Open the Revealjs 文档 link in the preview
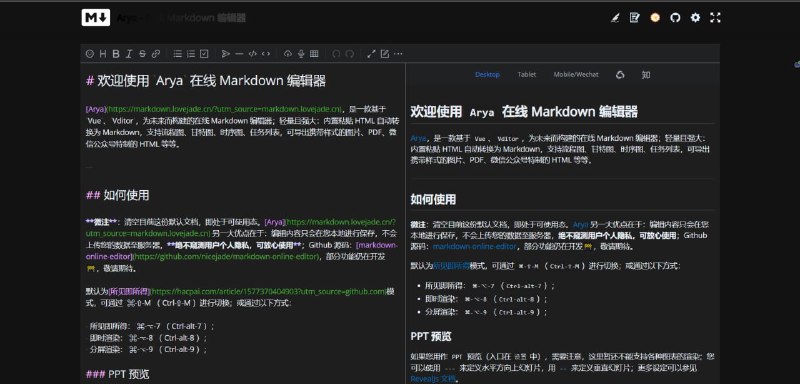The height and width of the screenshot is (384, 800). tap(433, 379)
